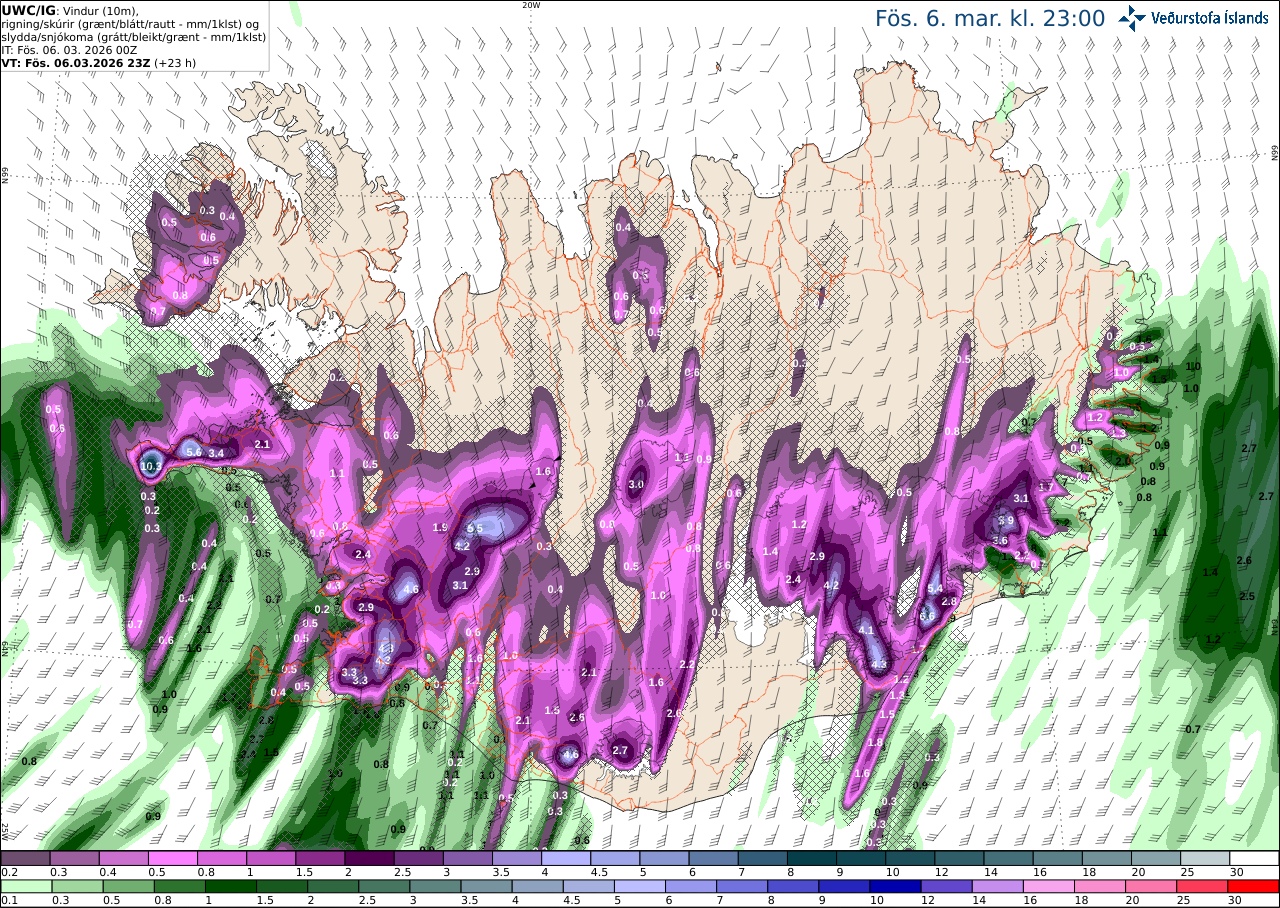Image resolution: width=1280 pixels, height=908 pixels.
Task: Click the 5.5 precipitation value on the map
Action: (475, 528)
